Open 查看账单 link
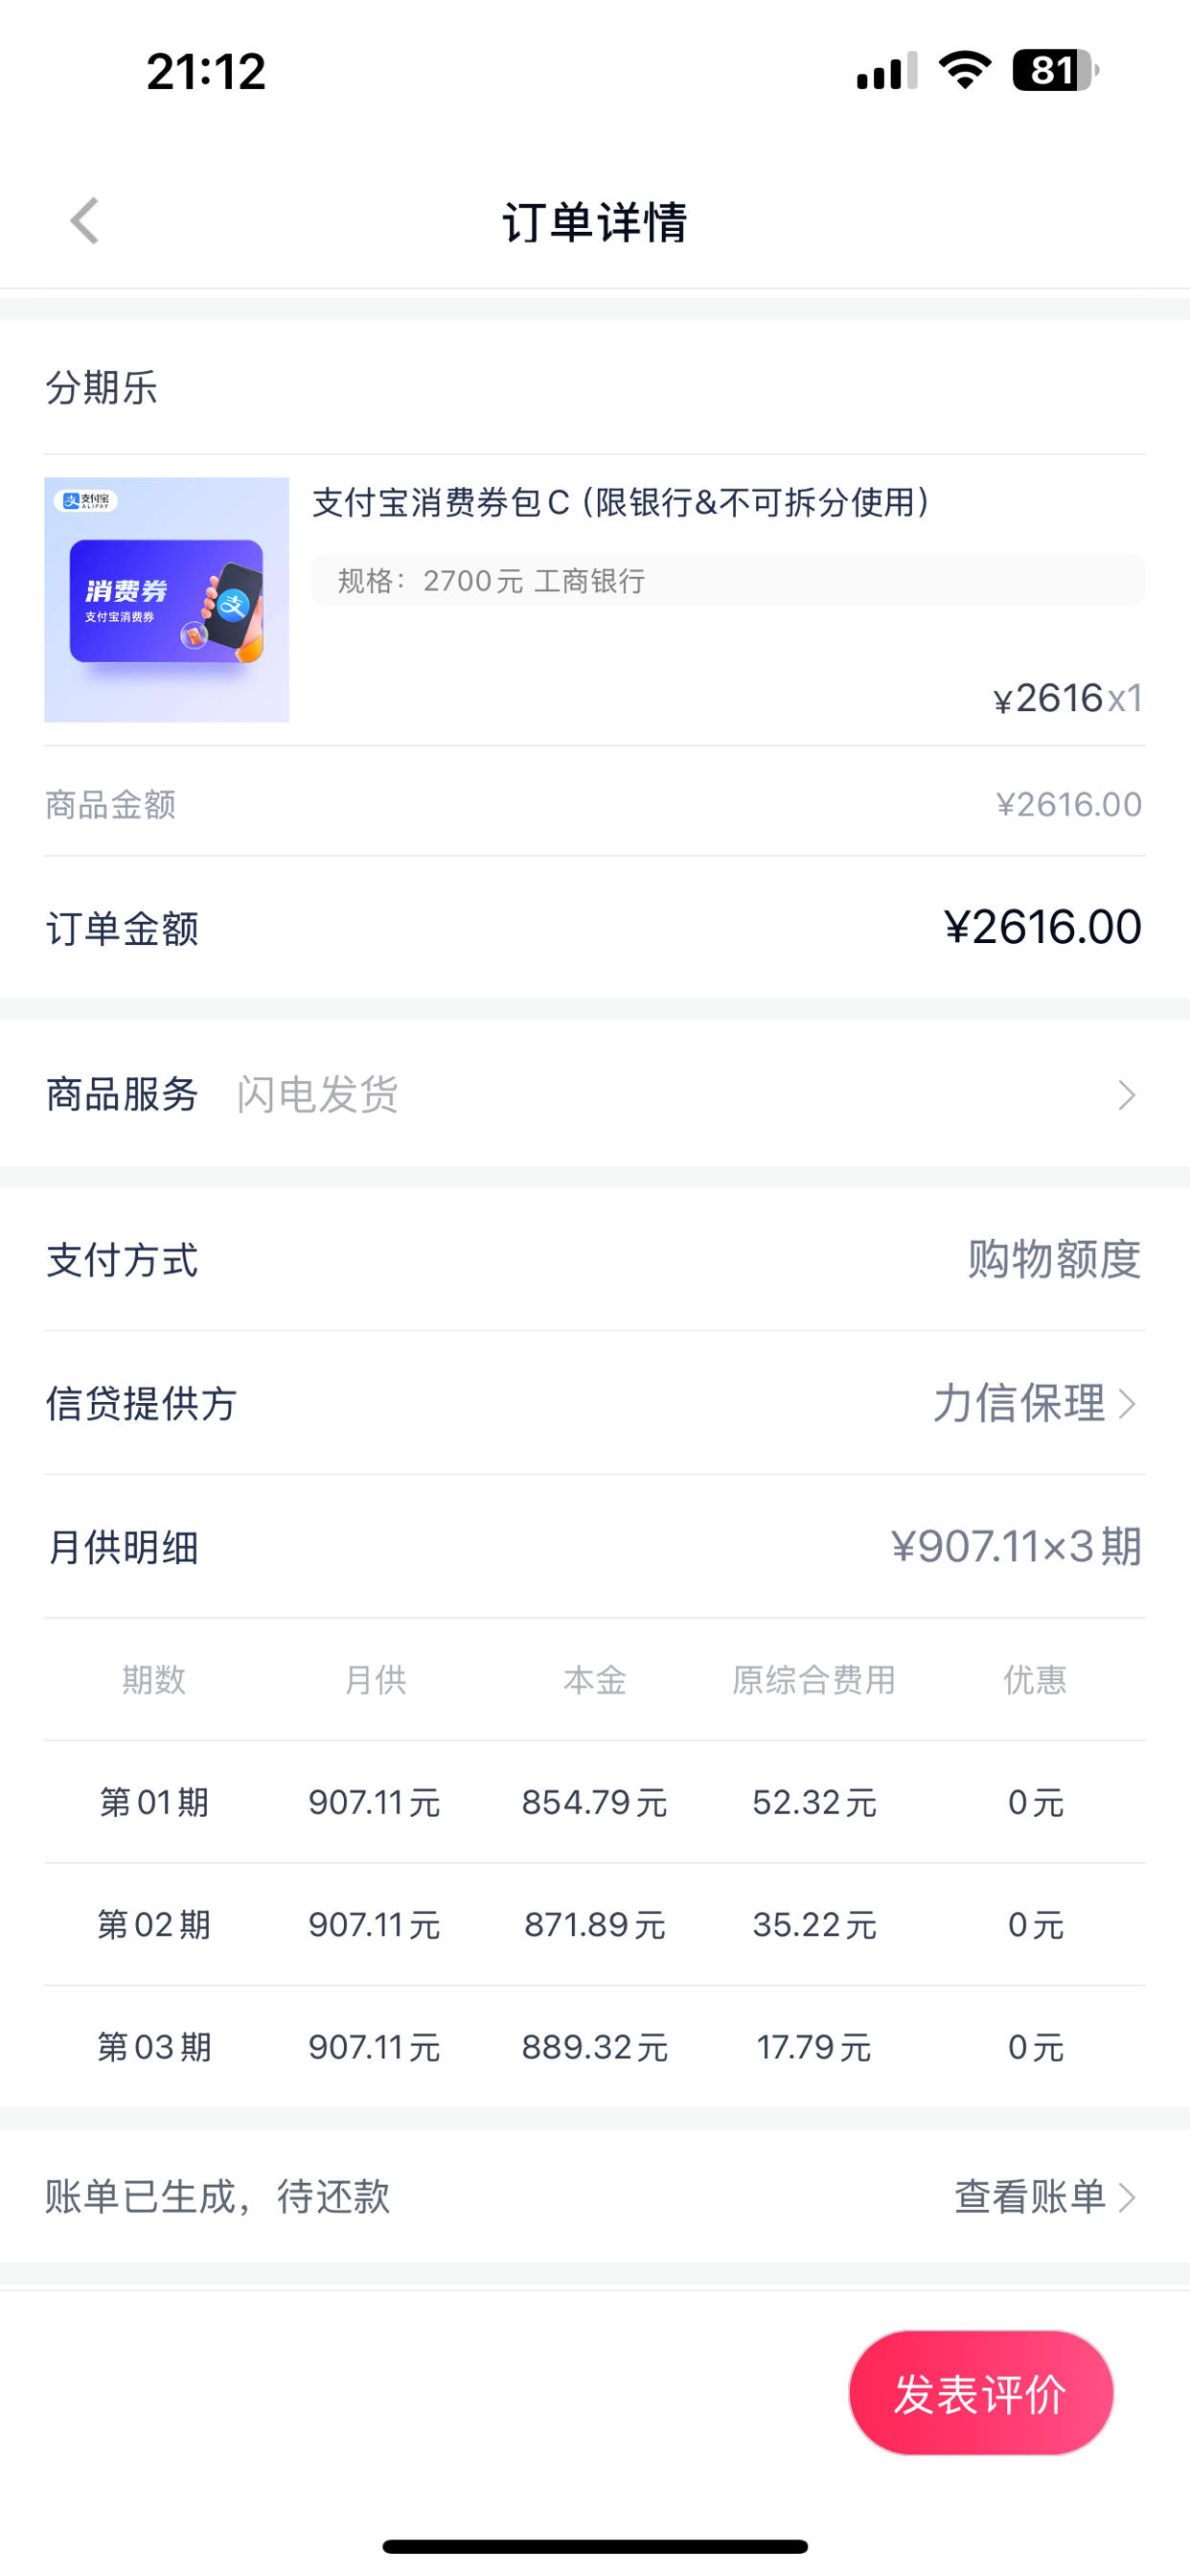 [1030, 2197]
